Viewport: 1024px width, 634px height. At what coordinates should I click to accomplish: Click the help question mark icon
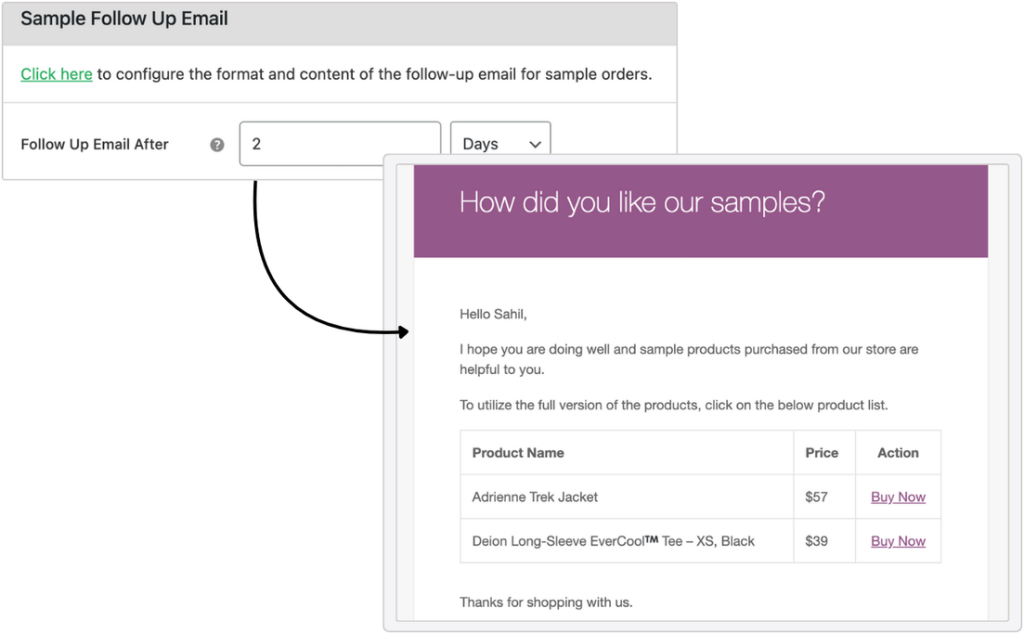coord(217,145)
